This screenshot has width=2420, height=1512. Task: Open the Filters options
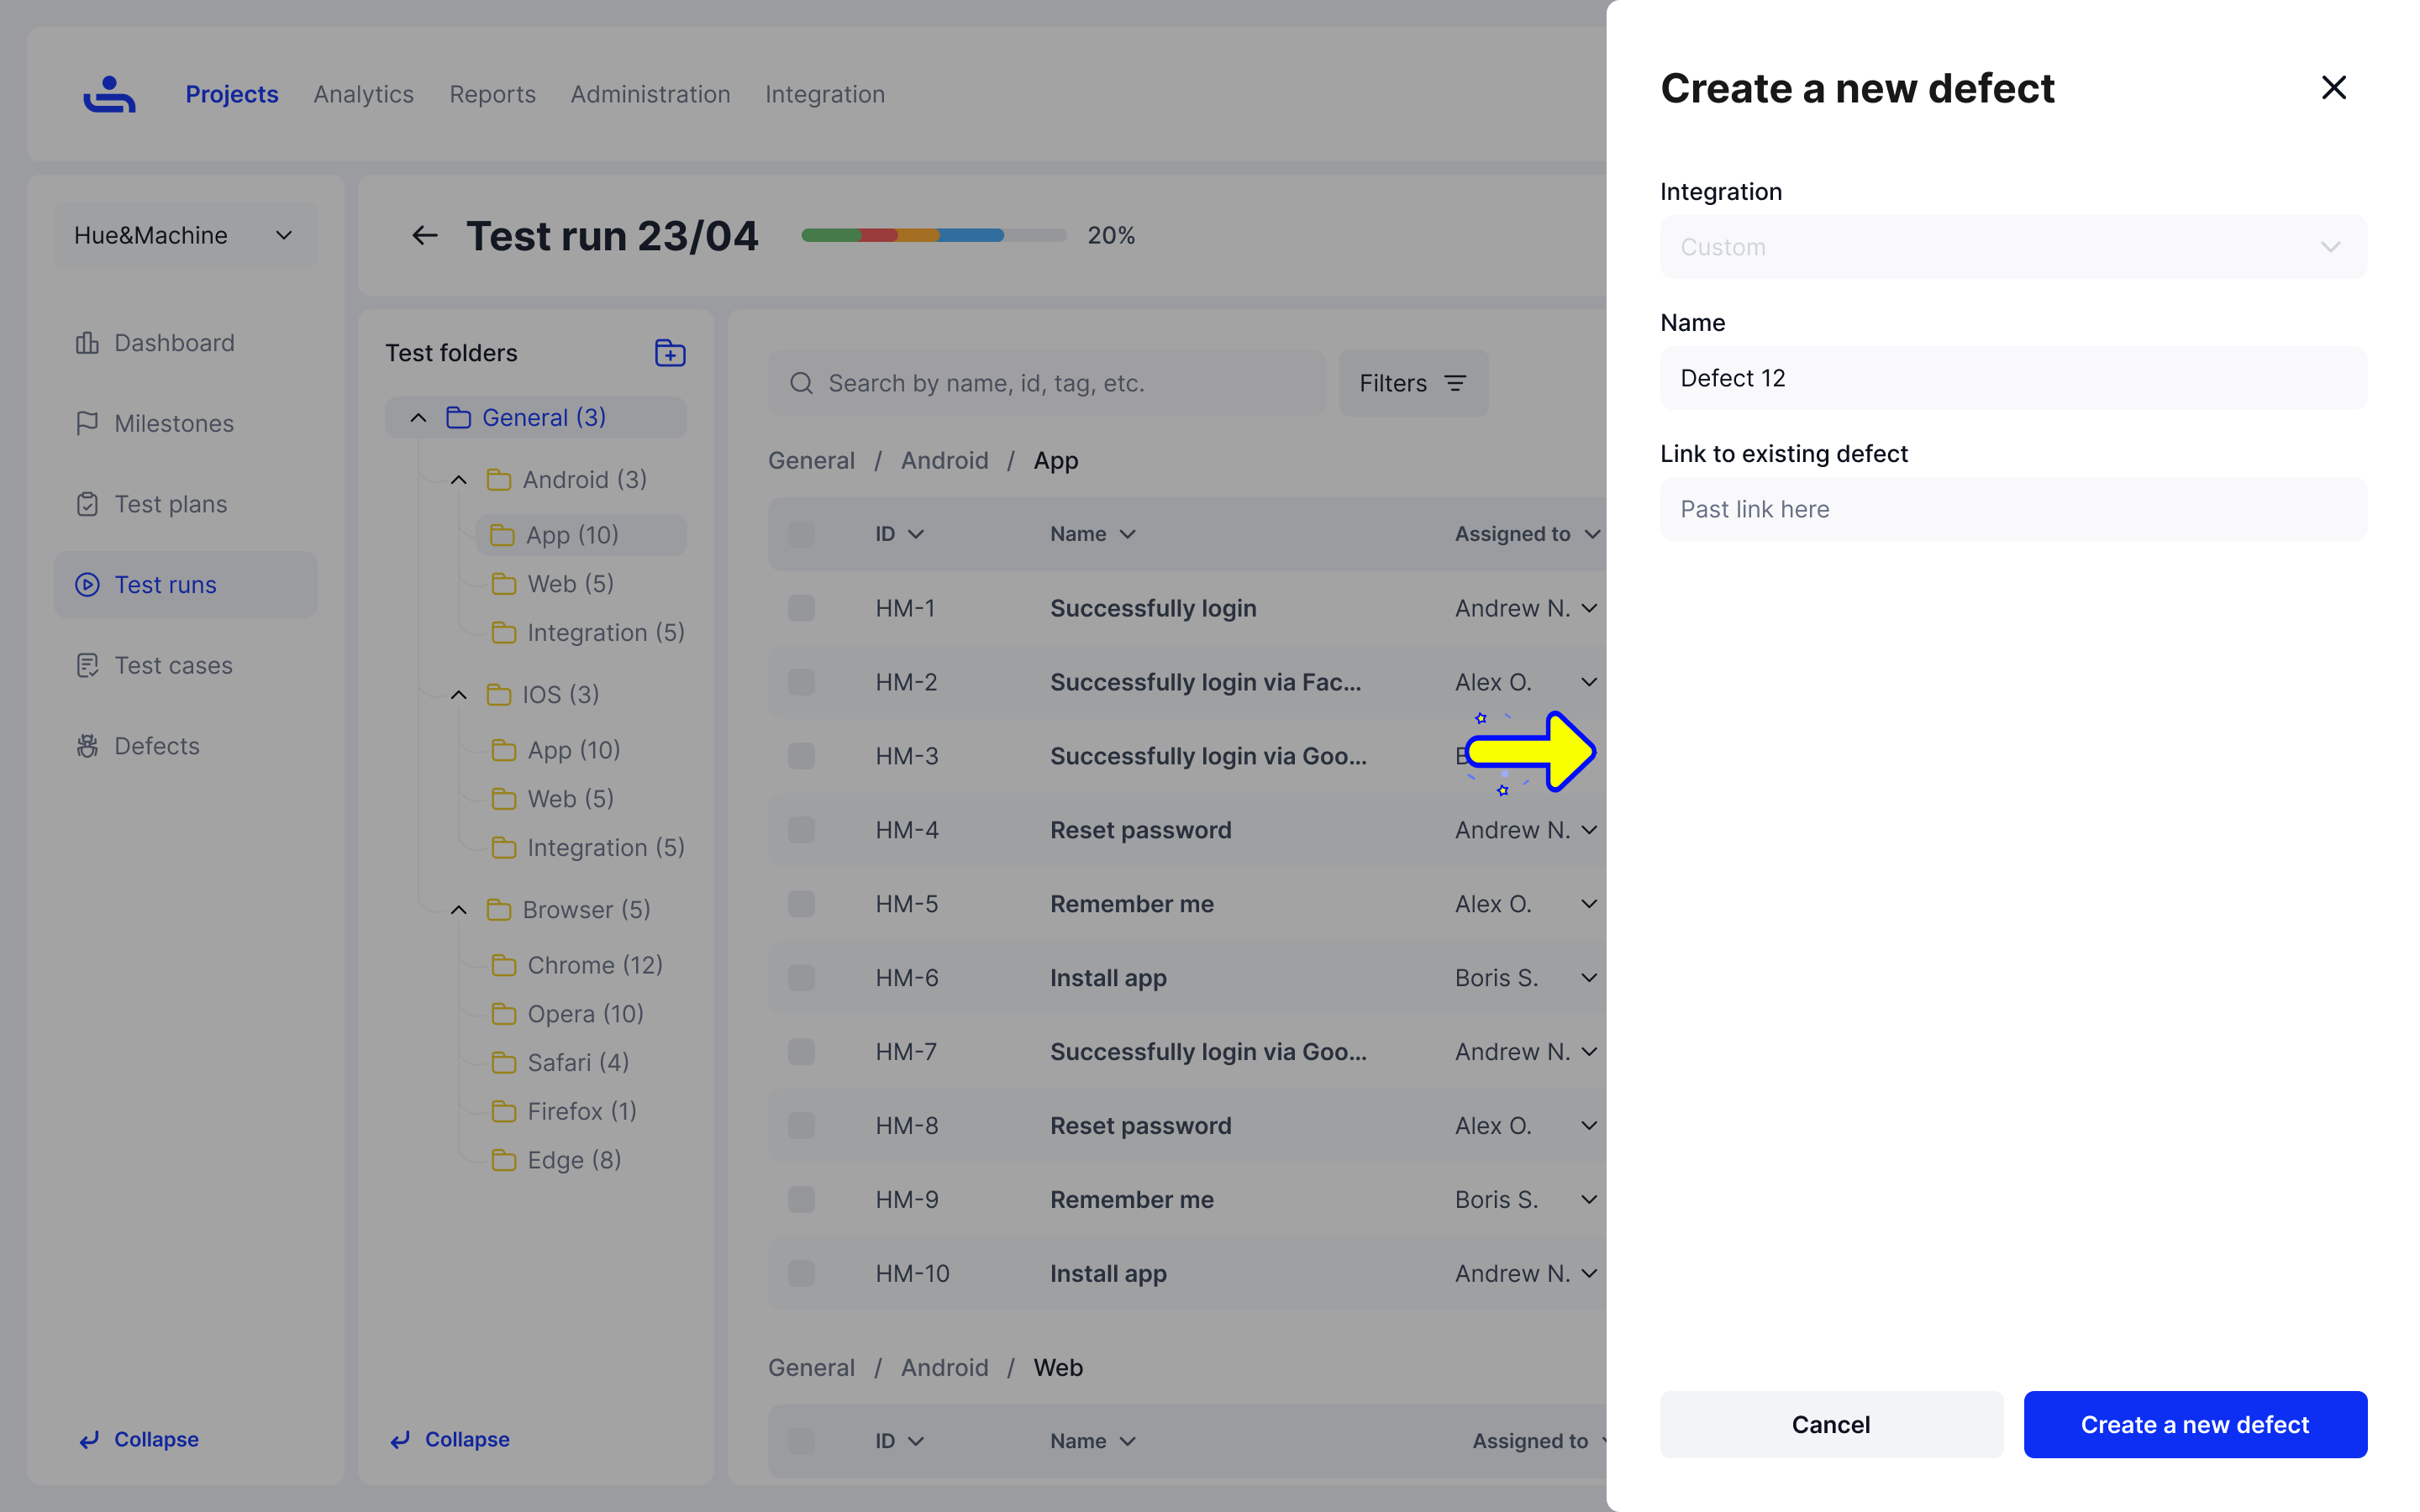(1412, 383)
